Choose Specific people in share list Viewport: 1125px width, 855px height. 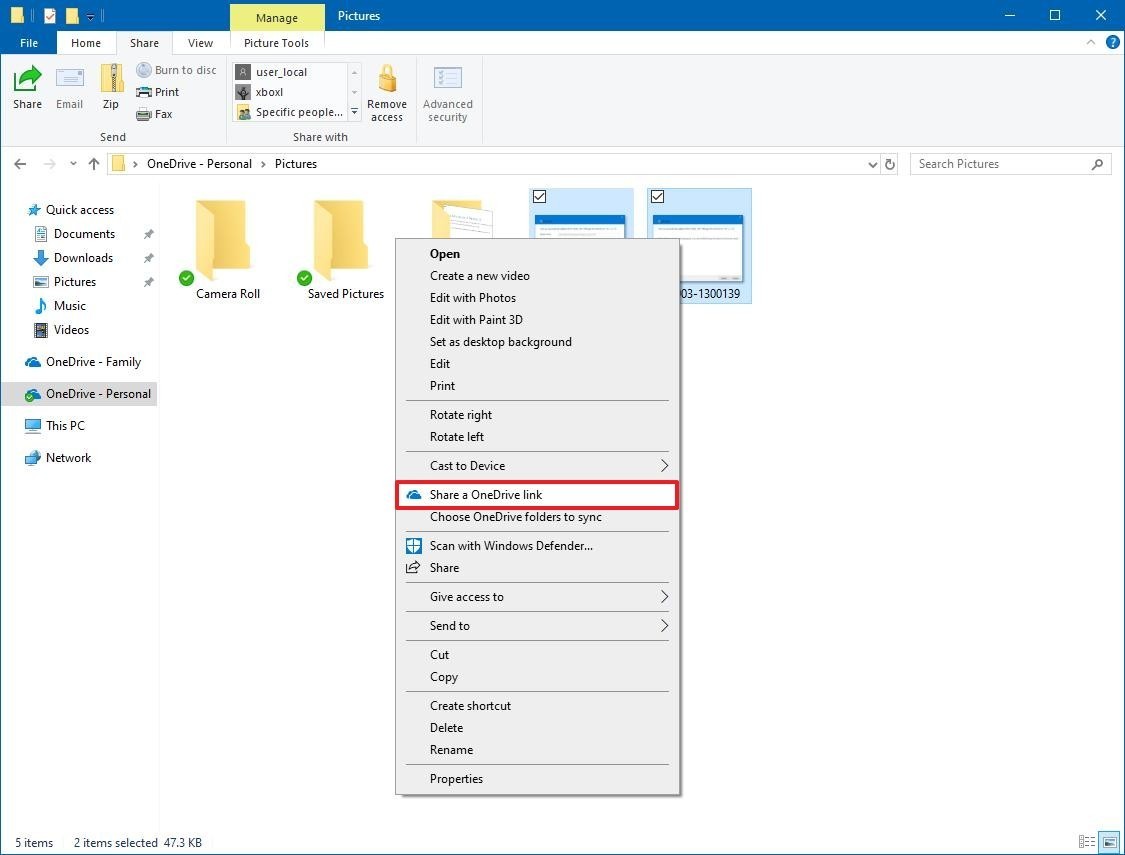coord(291,112)
